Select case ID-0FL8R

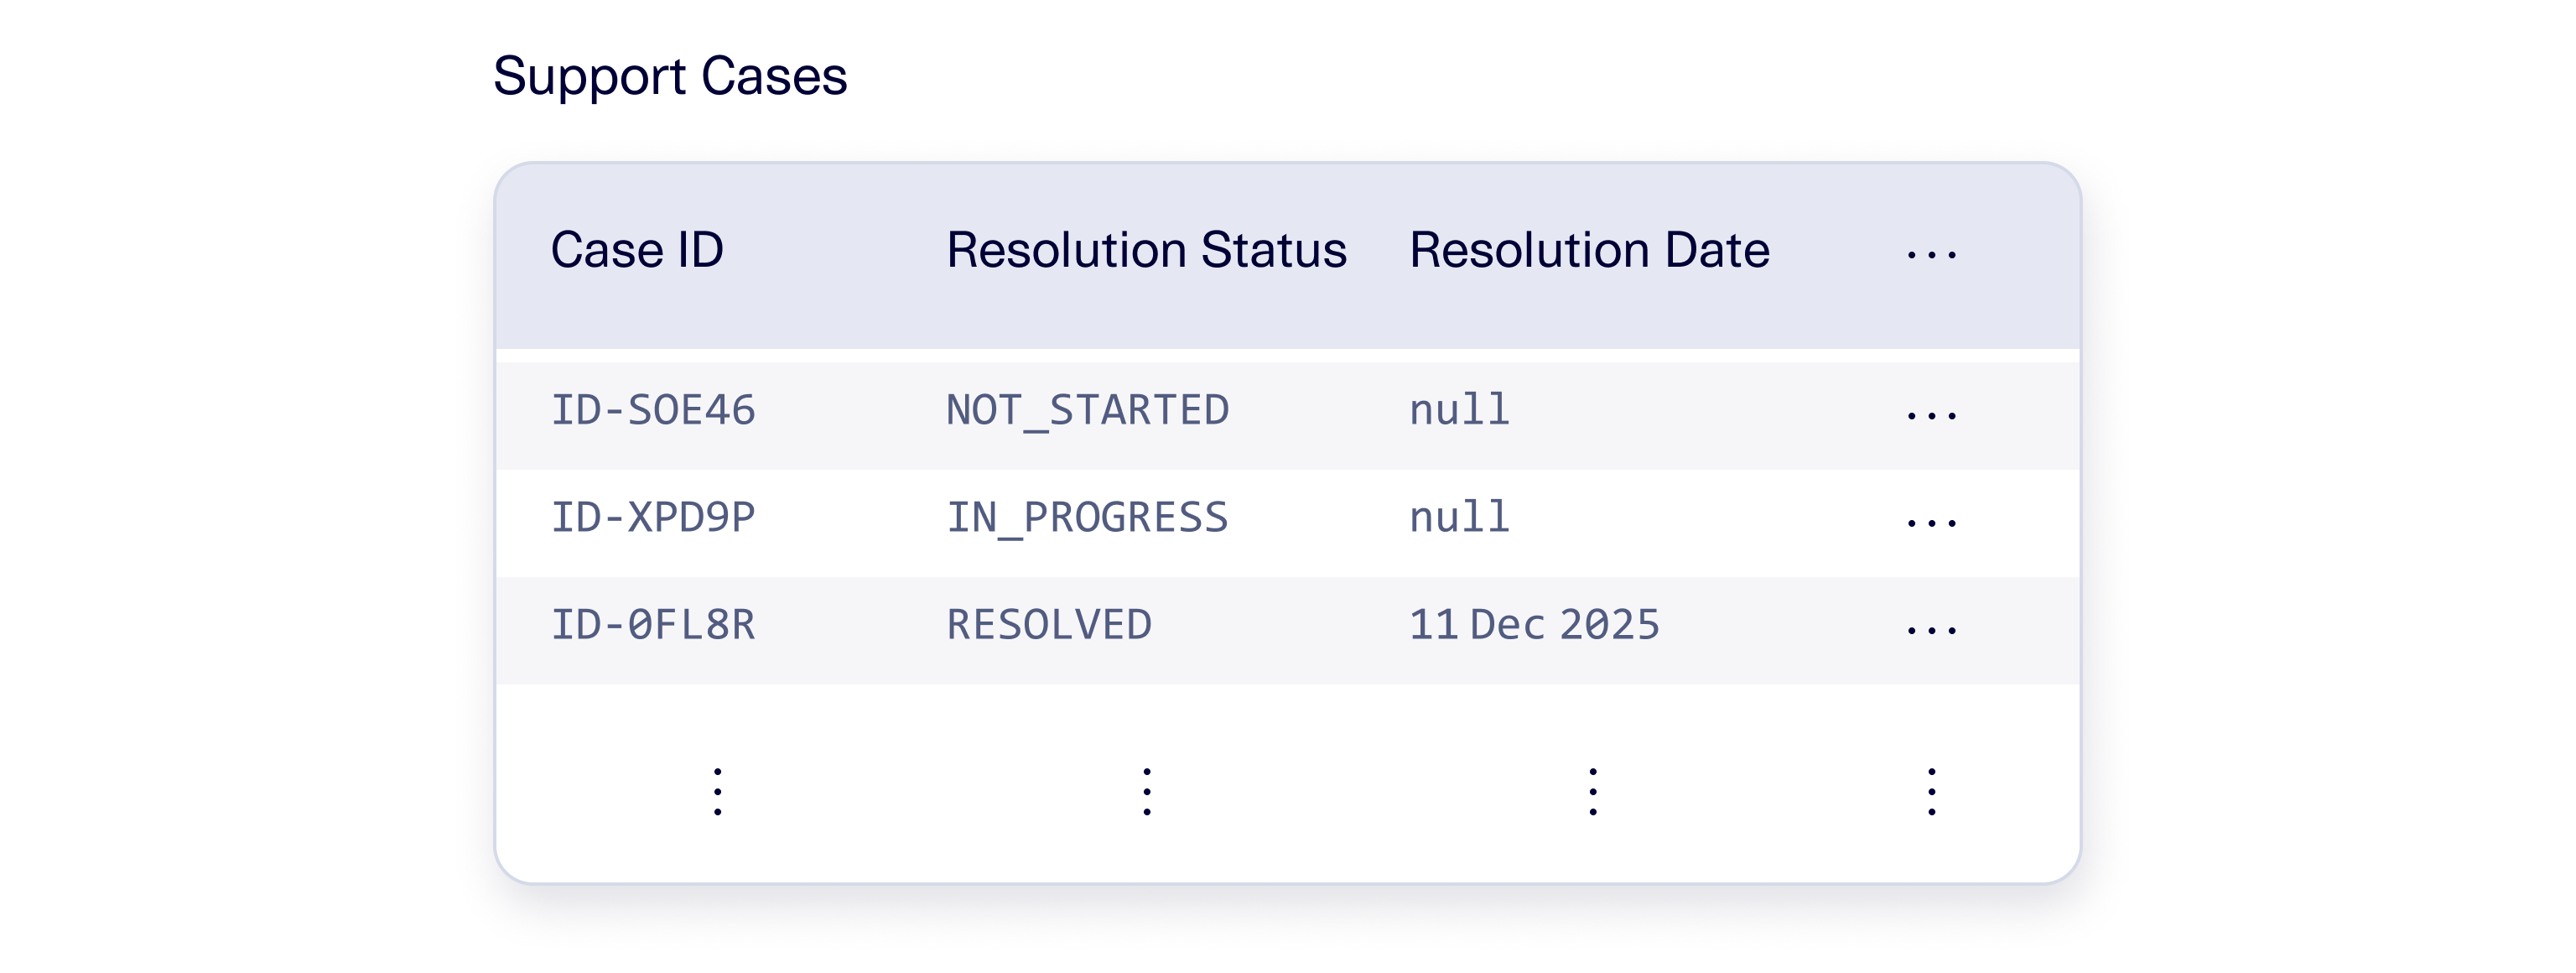pyautogui.click(x=653, y=626)
